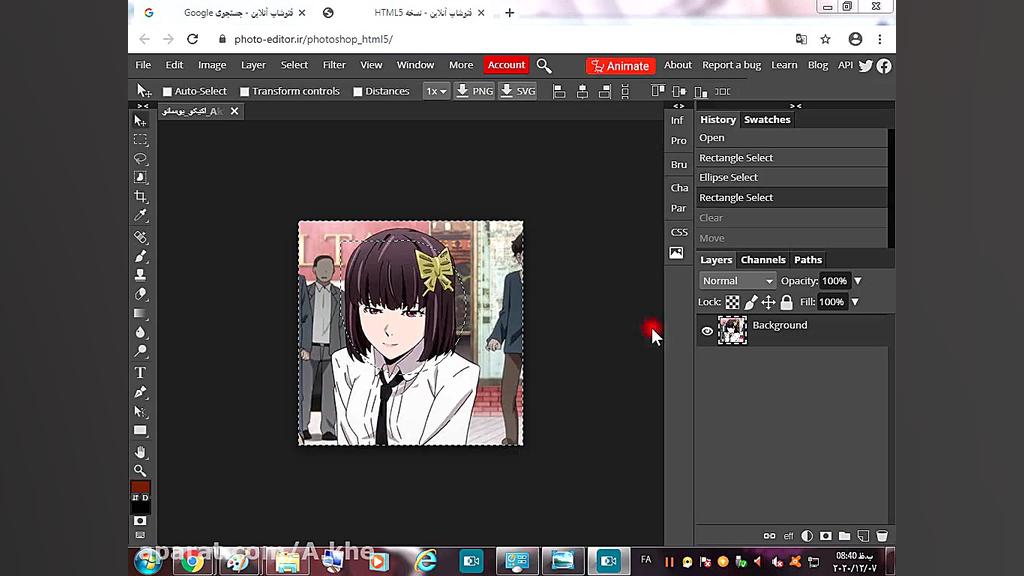Image resolution: width=1024 pixels, height=576 pixels.
Task: Add a raster mask to layer
Action: pyautogui.click(x=825, y=536)
